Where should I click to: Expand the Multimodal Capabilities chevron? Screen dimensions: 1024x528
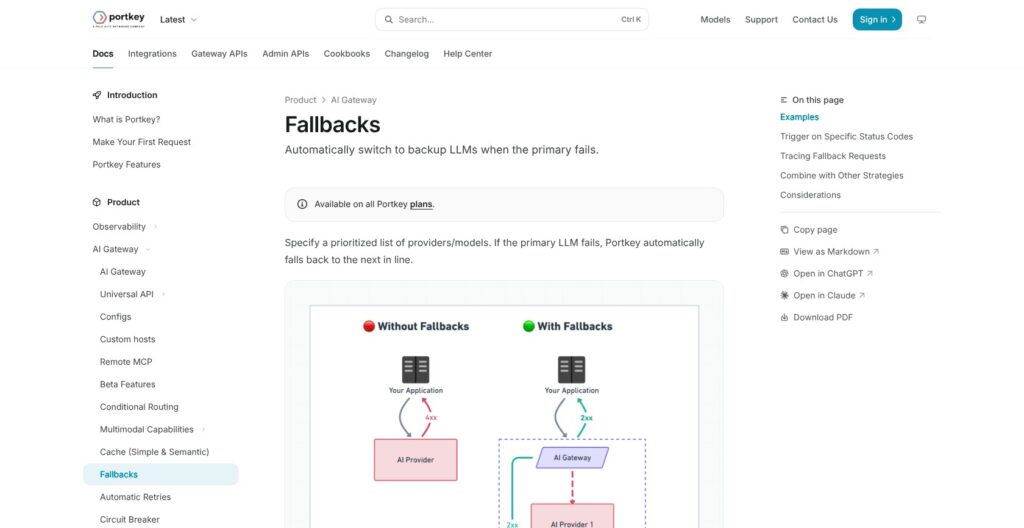point(203,429)
